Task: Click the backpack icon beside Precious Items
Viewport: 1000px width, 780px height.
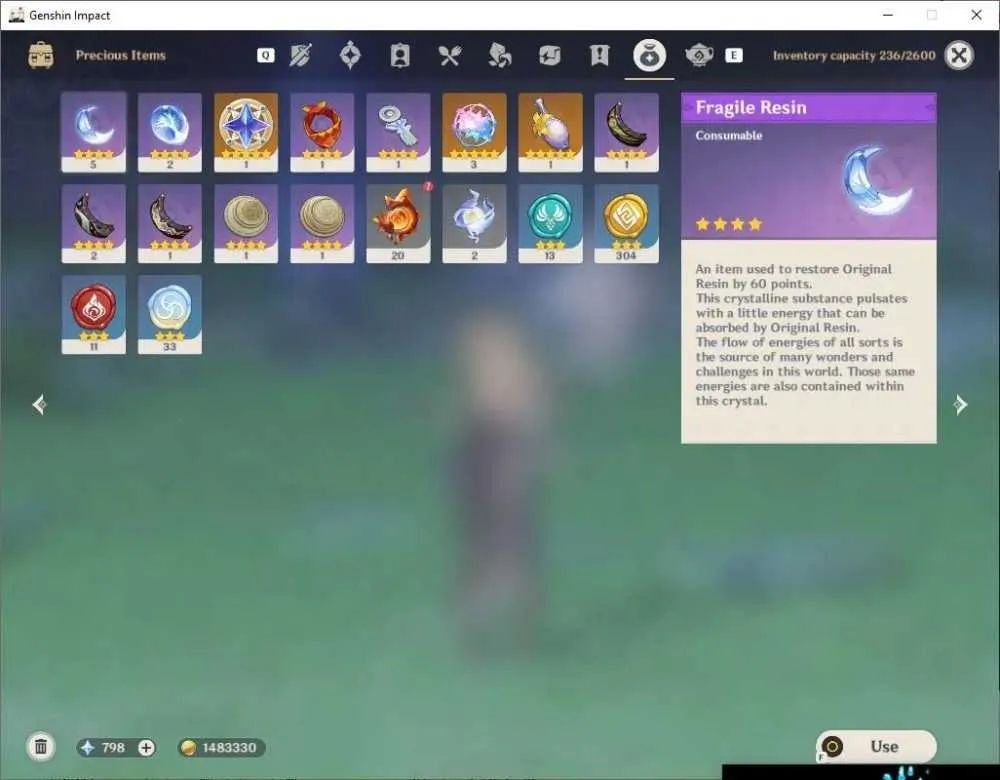Action: [41, 55]
